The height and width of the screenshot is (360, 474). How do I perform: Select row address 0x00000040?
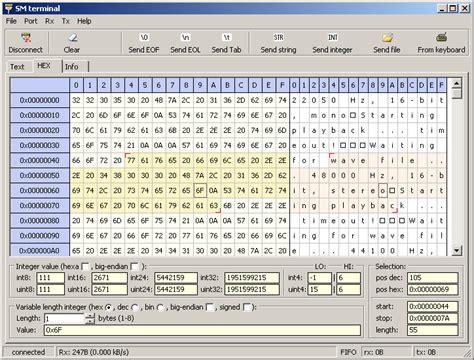click(40, 160)
